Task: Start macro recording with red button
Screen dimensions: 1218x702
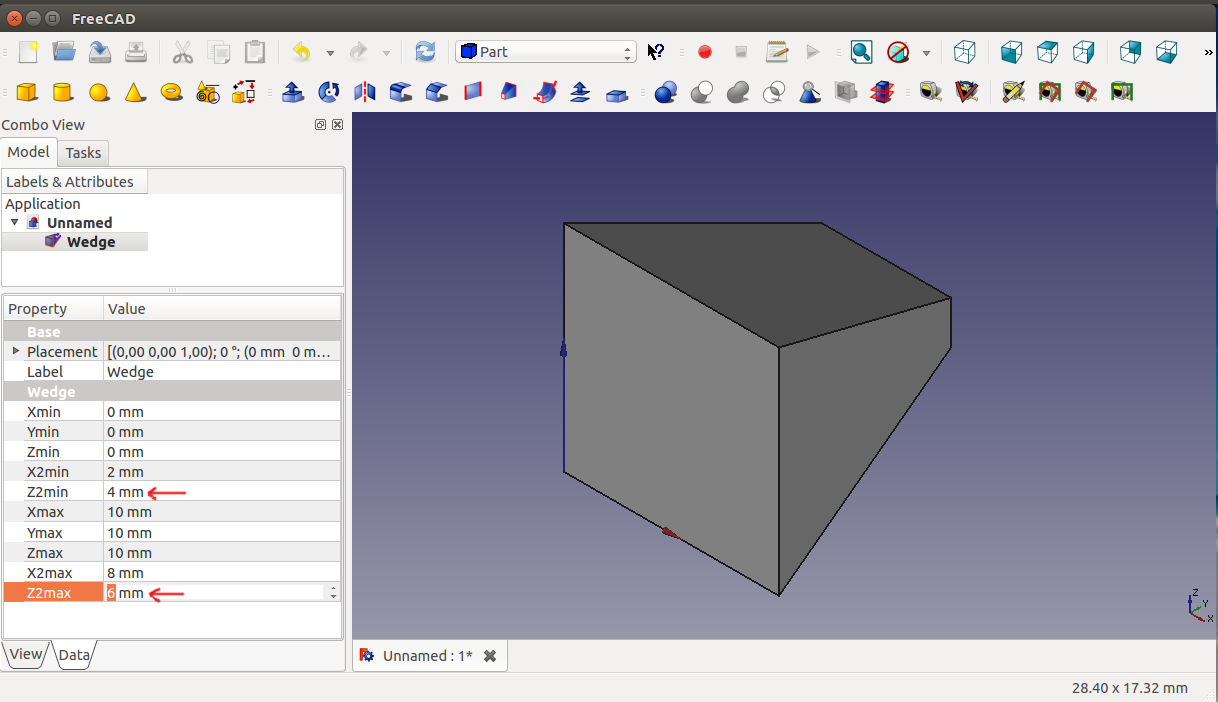Action: click(705, 52)
